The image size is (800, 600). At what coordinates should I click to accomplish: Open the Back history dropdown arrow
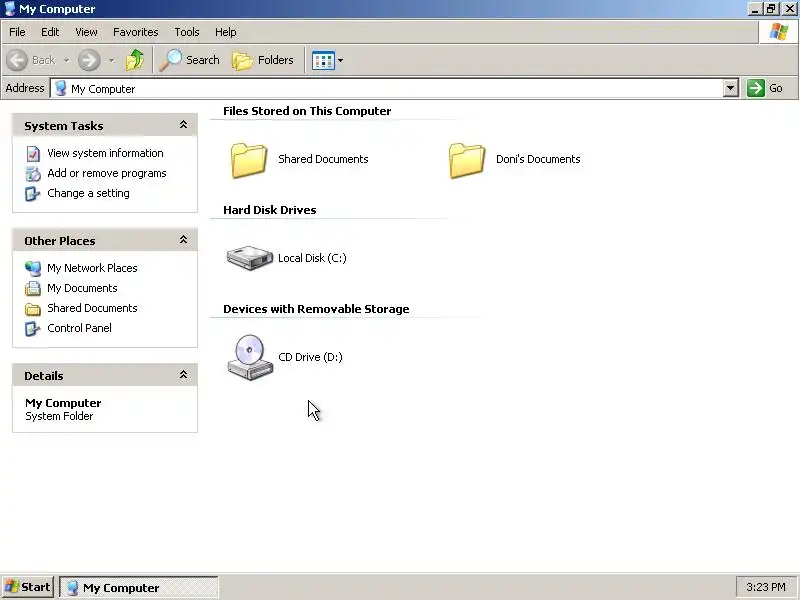(x=66, y=60)
